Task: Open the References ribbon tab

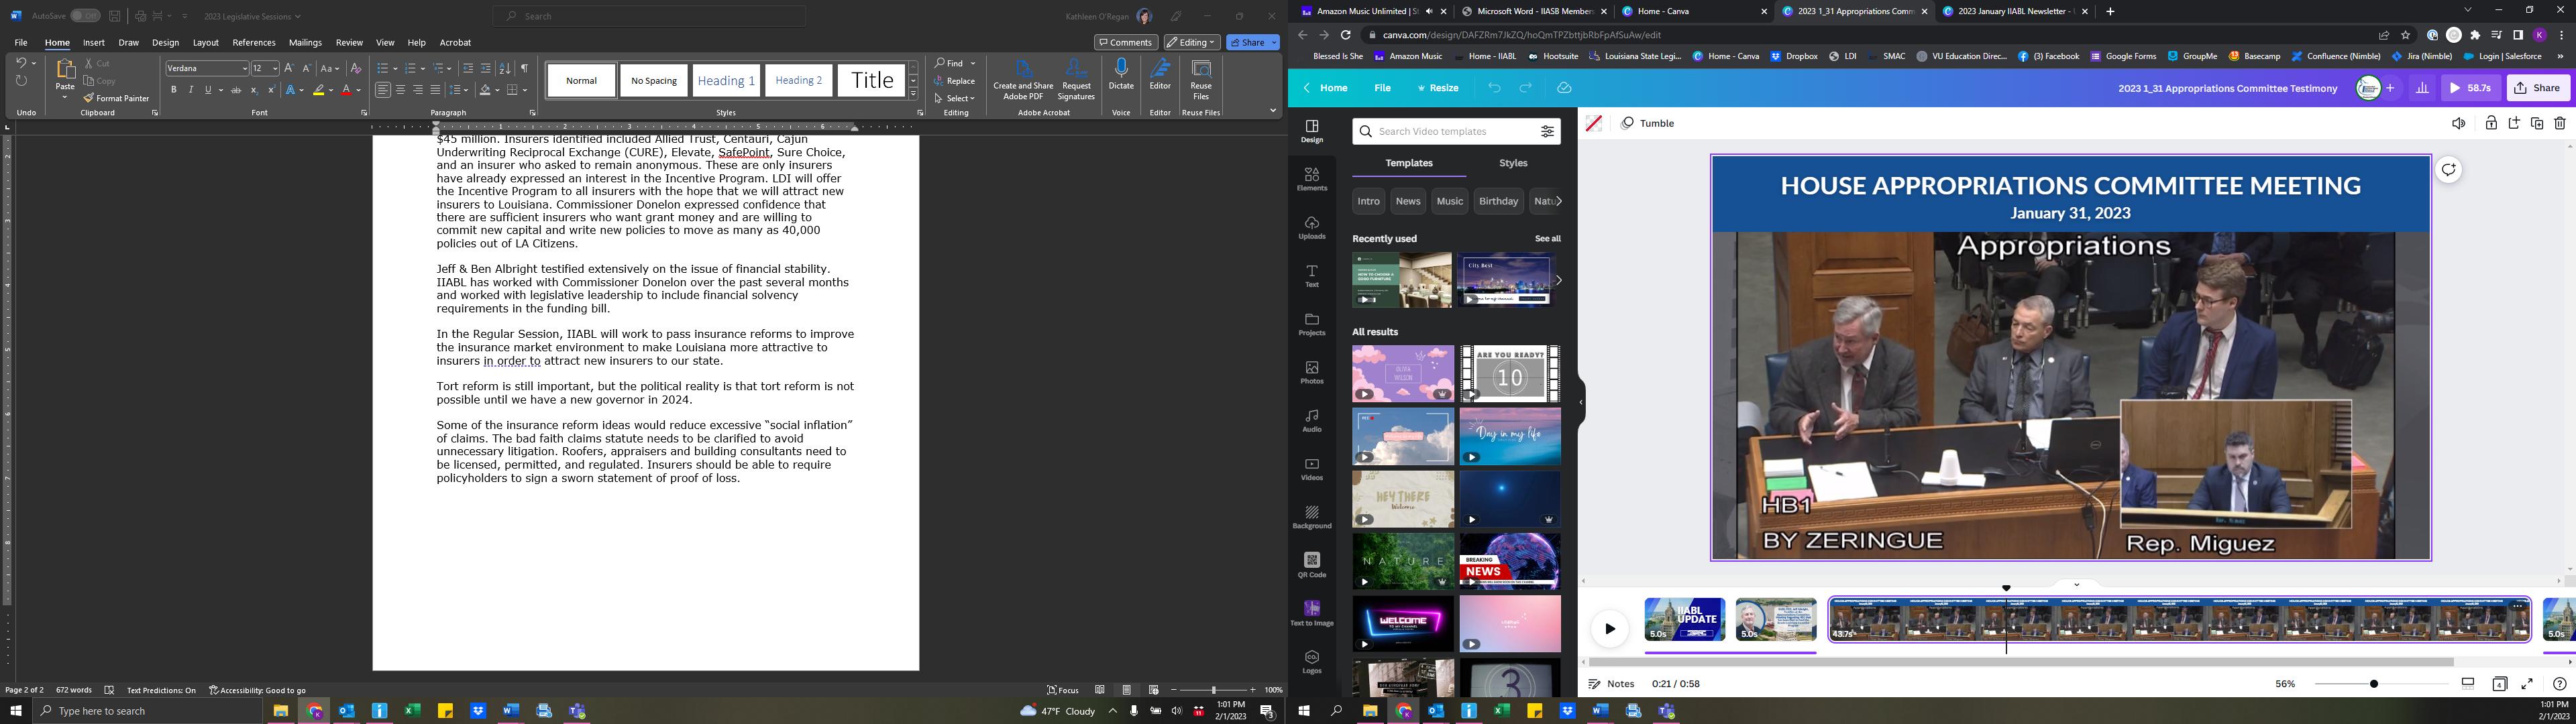Action: point(253,42)
